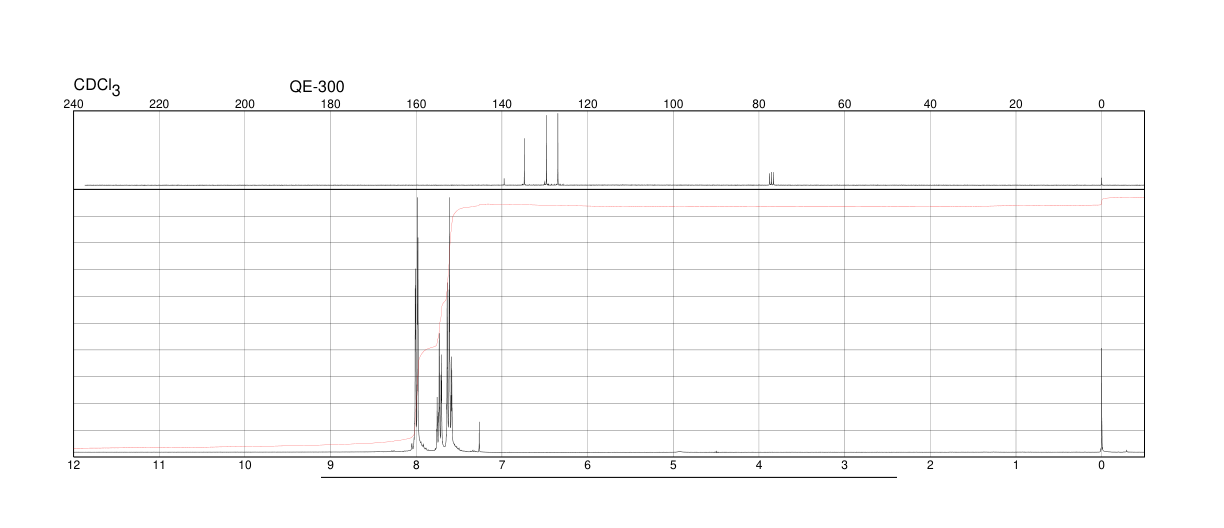Click the TMS proton peak at 0 ppm
1224x528 pixels.
click(1101, 400)
